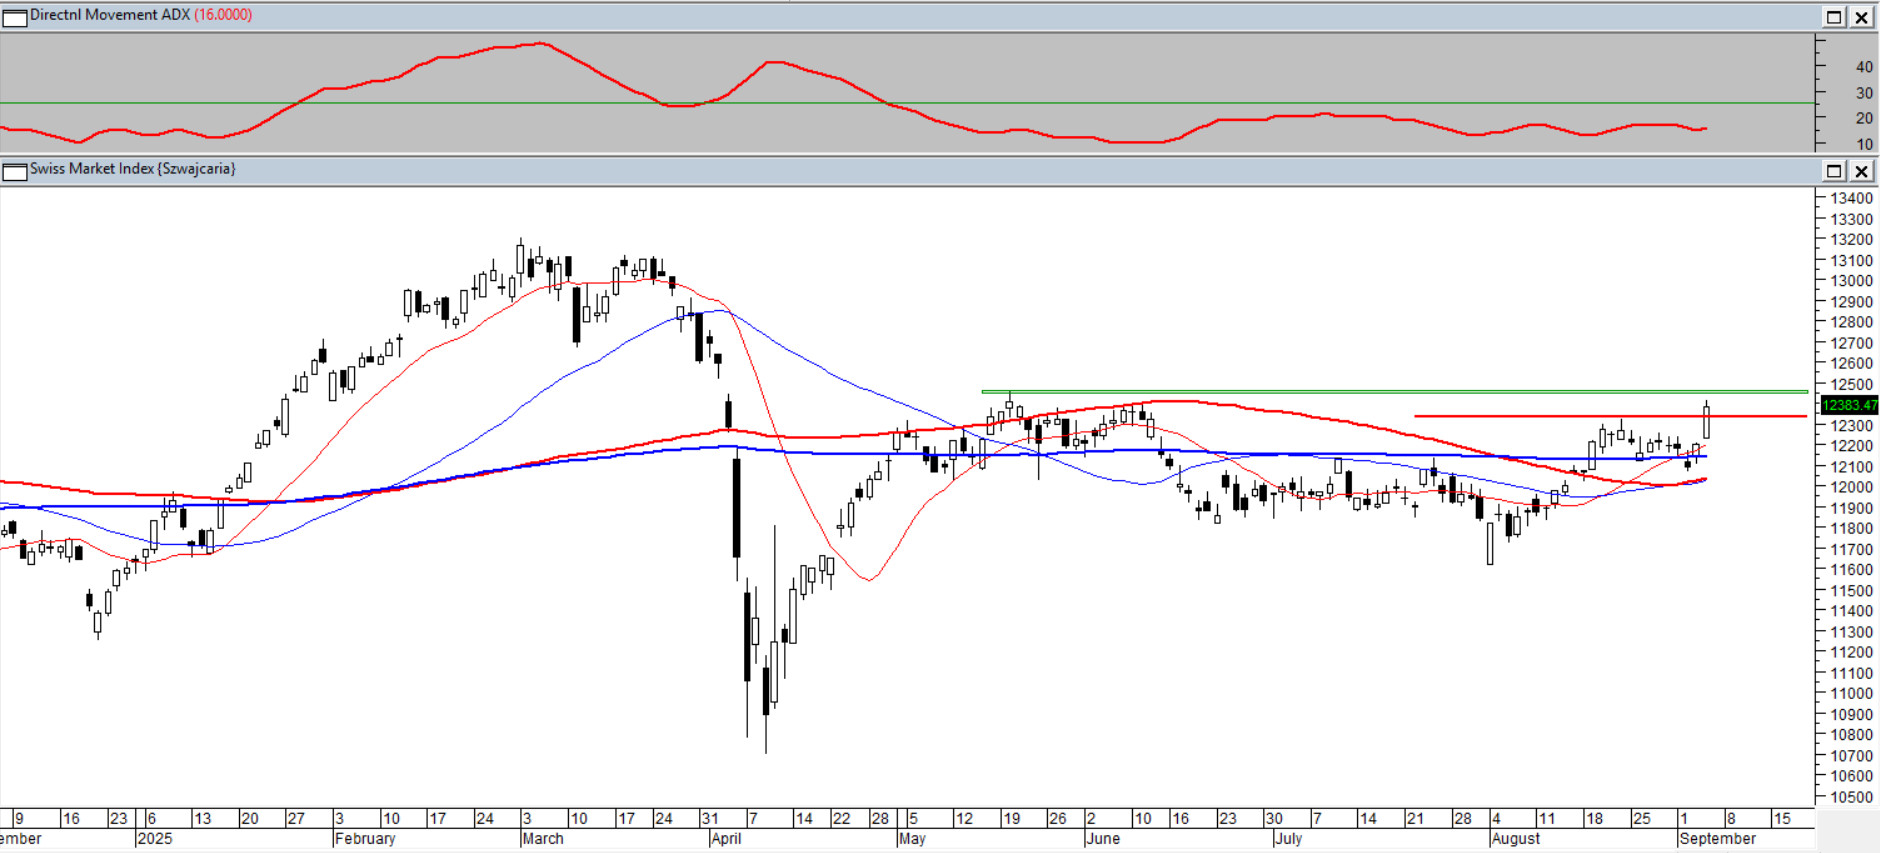Click the green 12383.47 current price tag

(1849, 405)
